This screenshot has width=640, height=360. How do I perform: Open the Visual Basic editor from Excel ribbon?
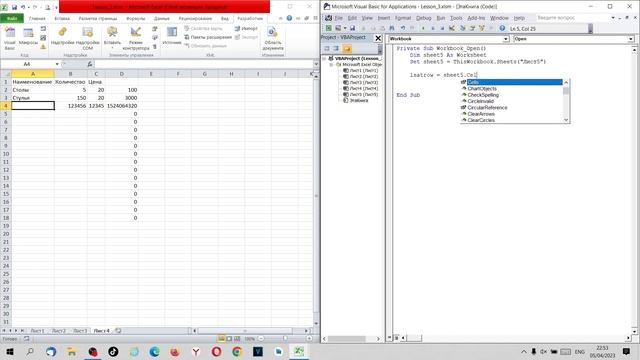[x=9, y=39]
